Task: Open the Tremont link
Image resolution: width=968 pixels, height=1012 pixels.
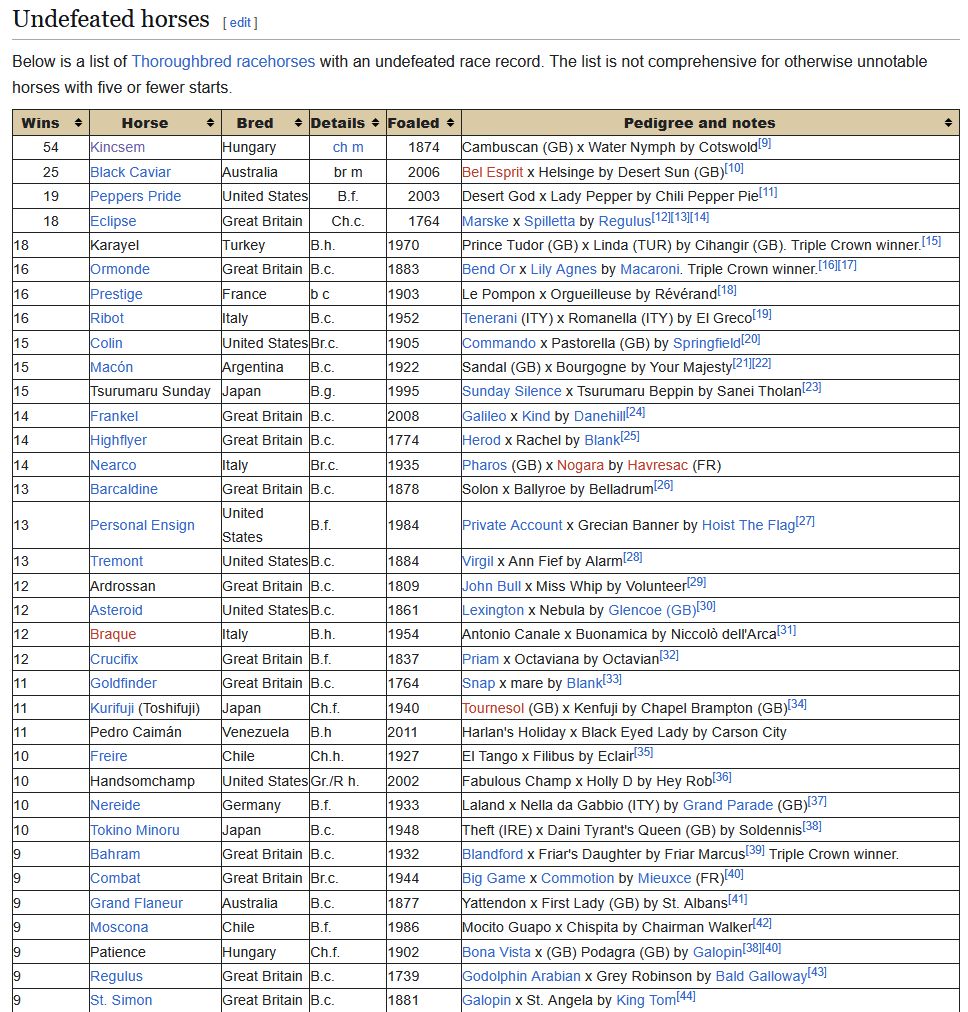Action: click(117, 562)
